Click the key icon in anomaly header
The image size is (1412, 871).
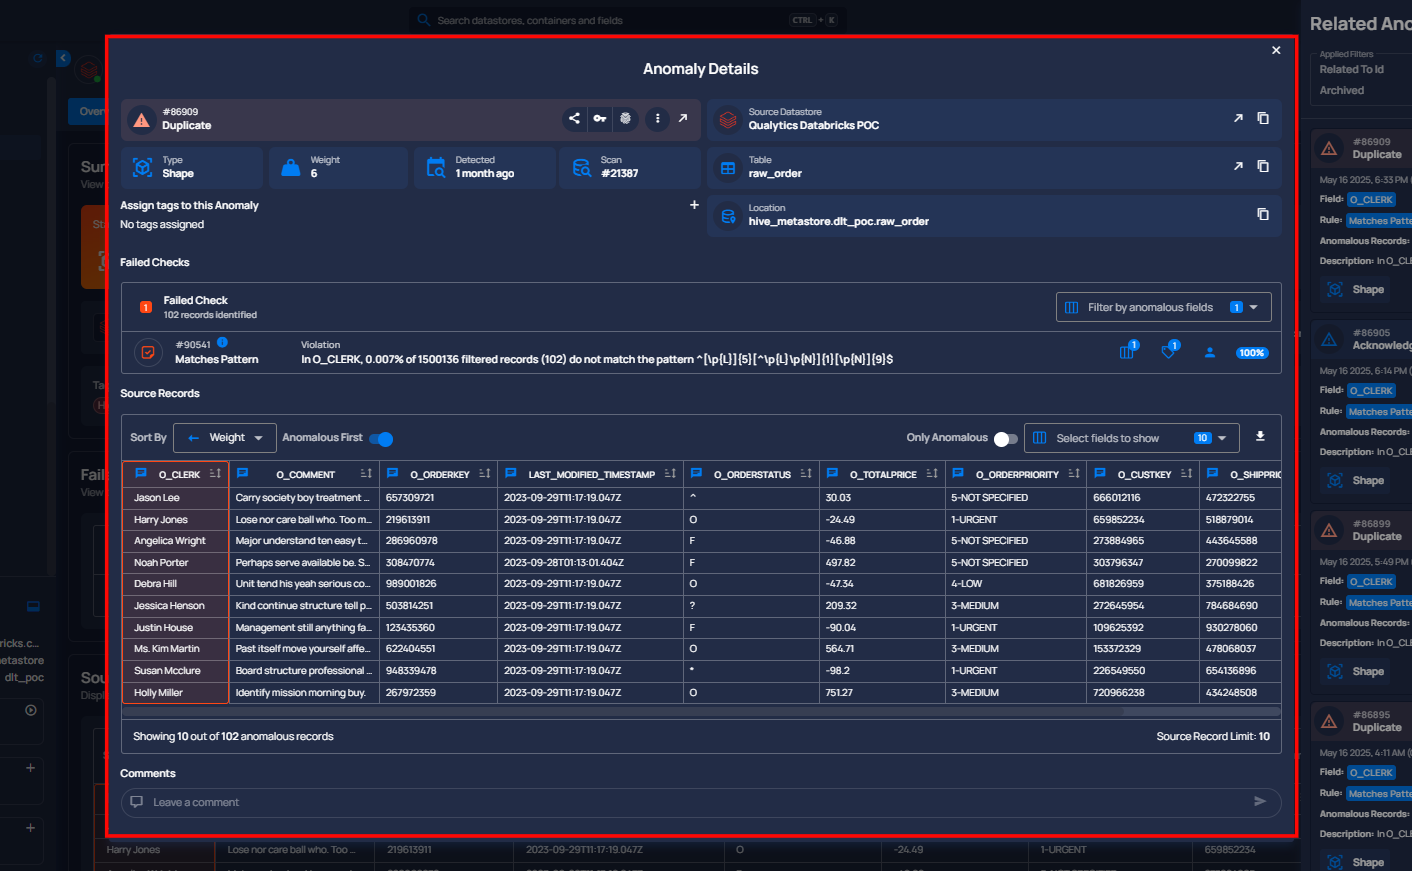600,118
